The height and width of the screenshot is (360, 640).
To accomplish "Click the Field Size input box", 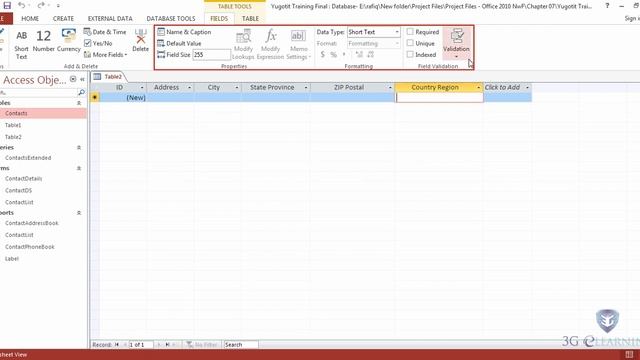I will click(x=211, y=55).
